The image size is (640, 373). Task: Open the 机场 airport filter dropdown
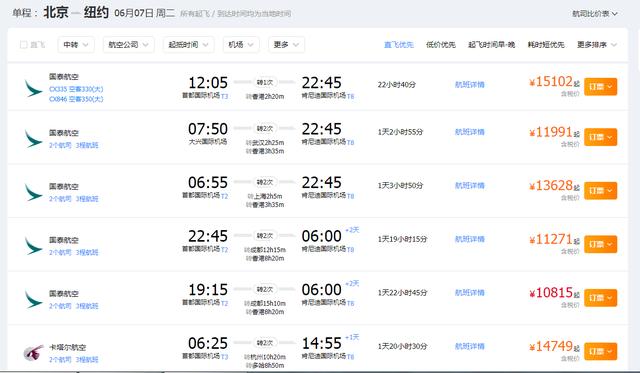pyautogui.click(x=241, y=44)
